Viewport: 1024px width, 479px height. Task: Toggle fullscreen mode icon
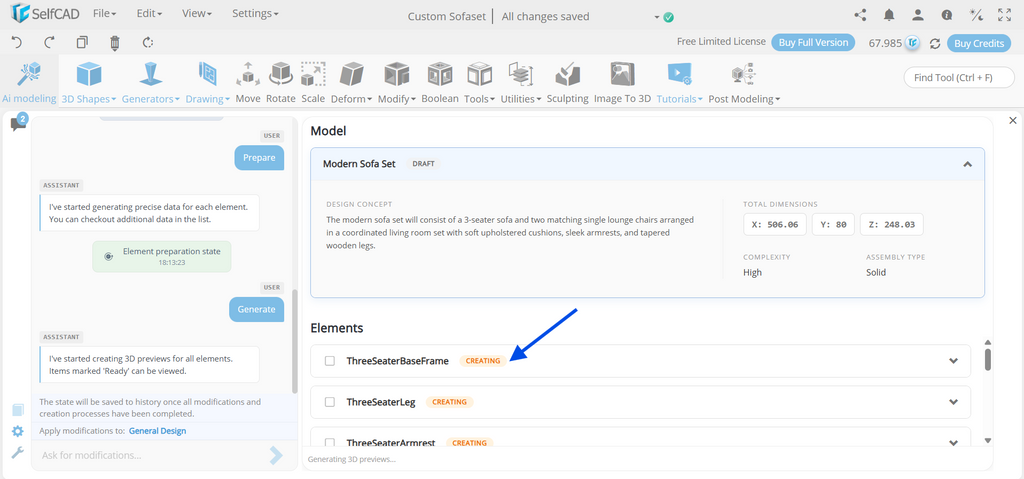coord(1005,15)
